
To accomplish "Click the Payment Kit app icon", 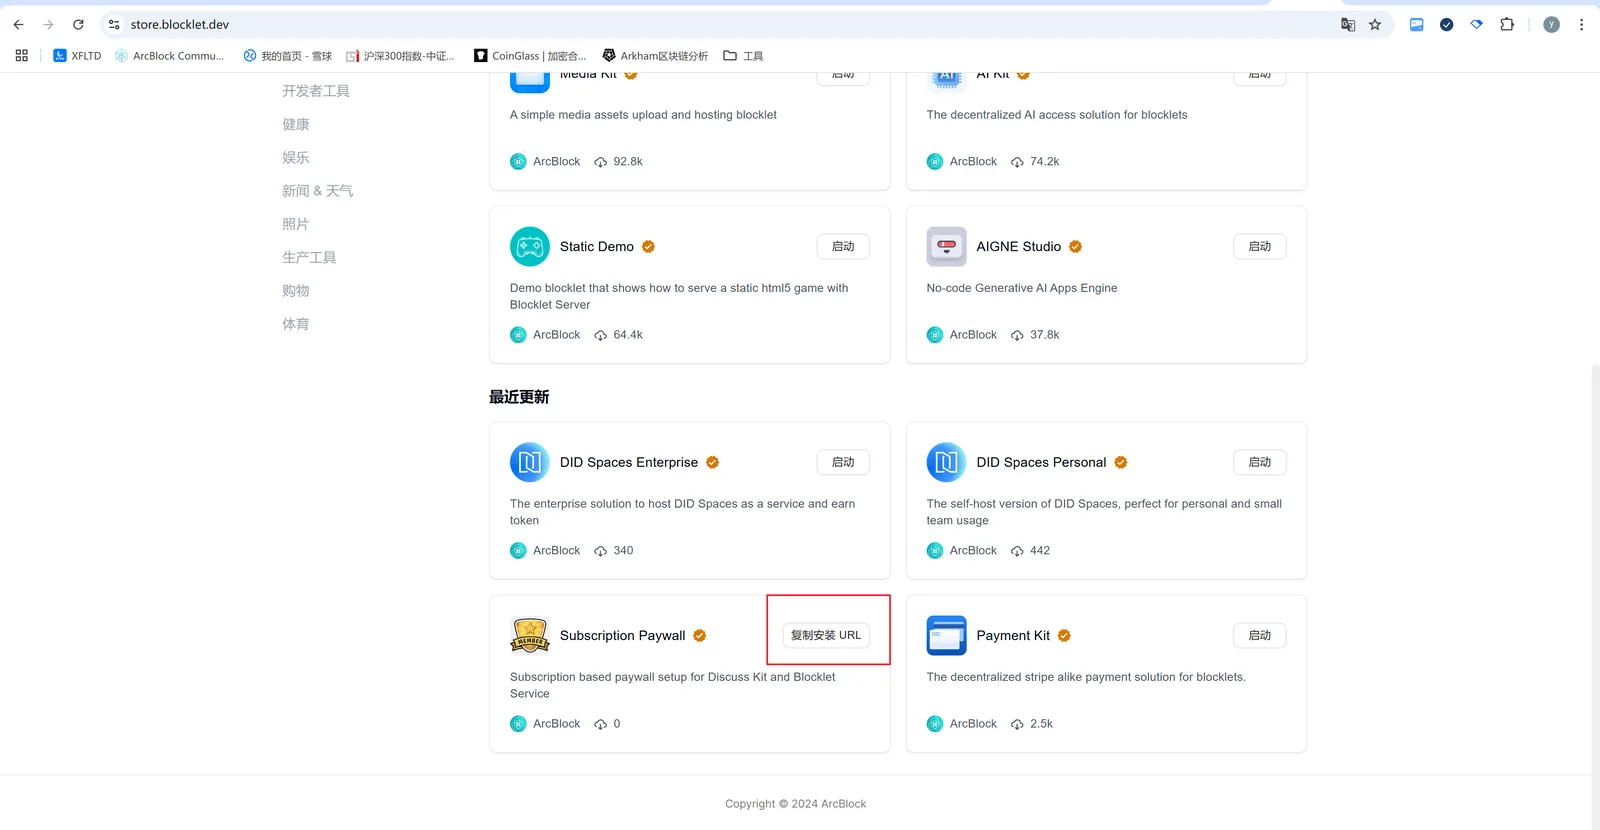I will pyautogui.click(x=946, y=635).
